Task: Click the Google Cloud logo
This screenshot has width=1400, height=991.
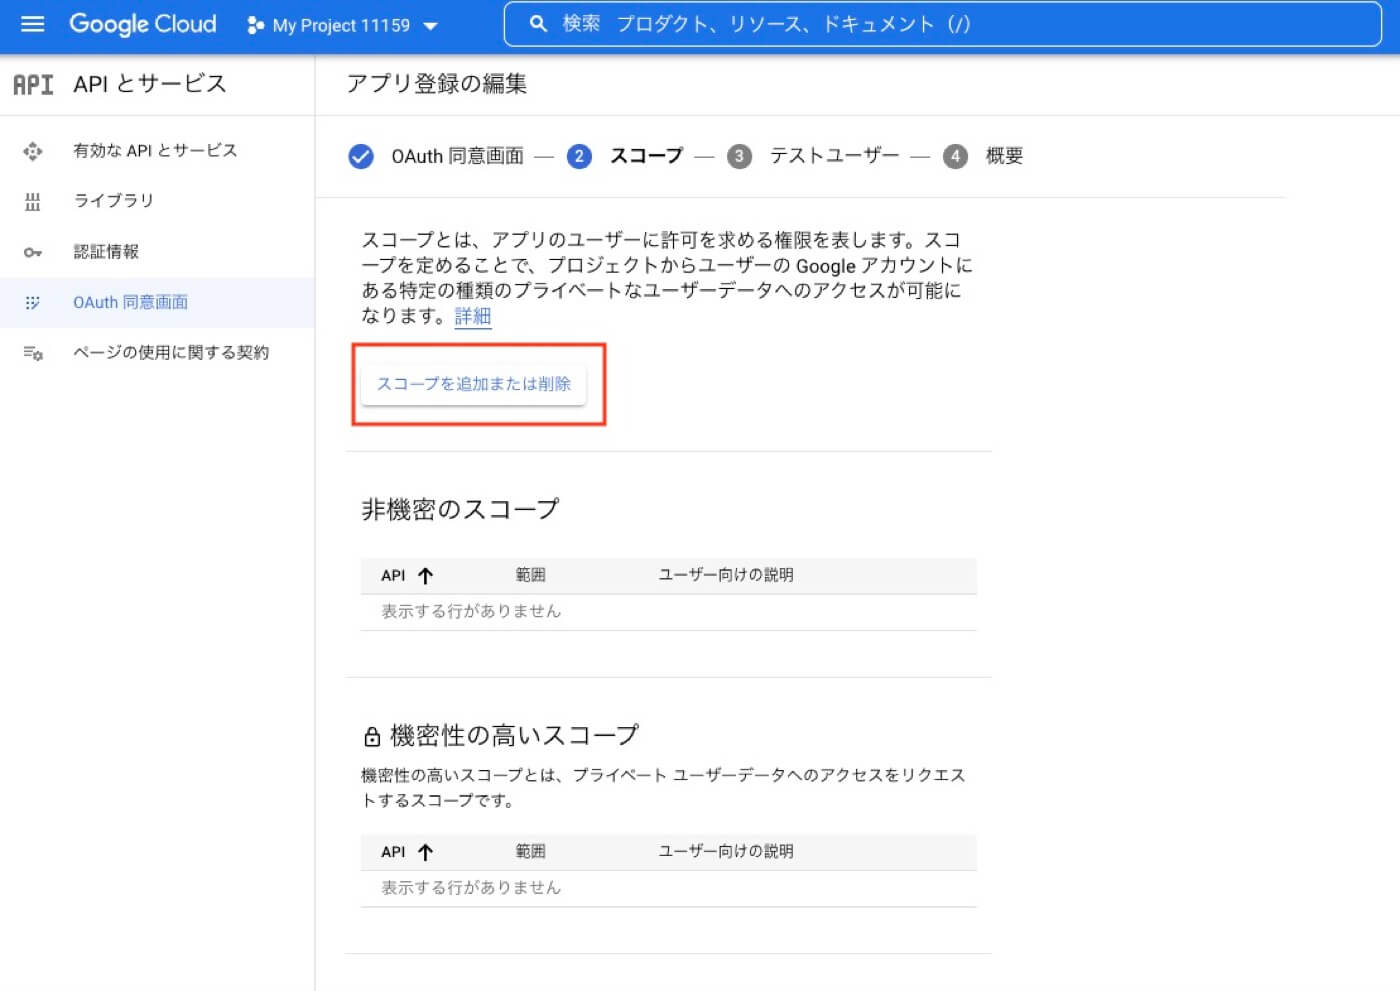Action: (141, 25)
